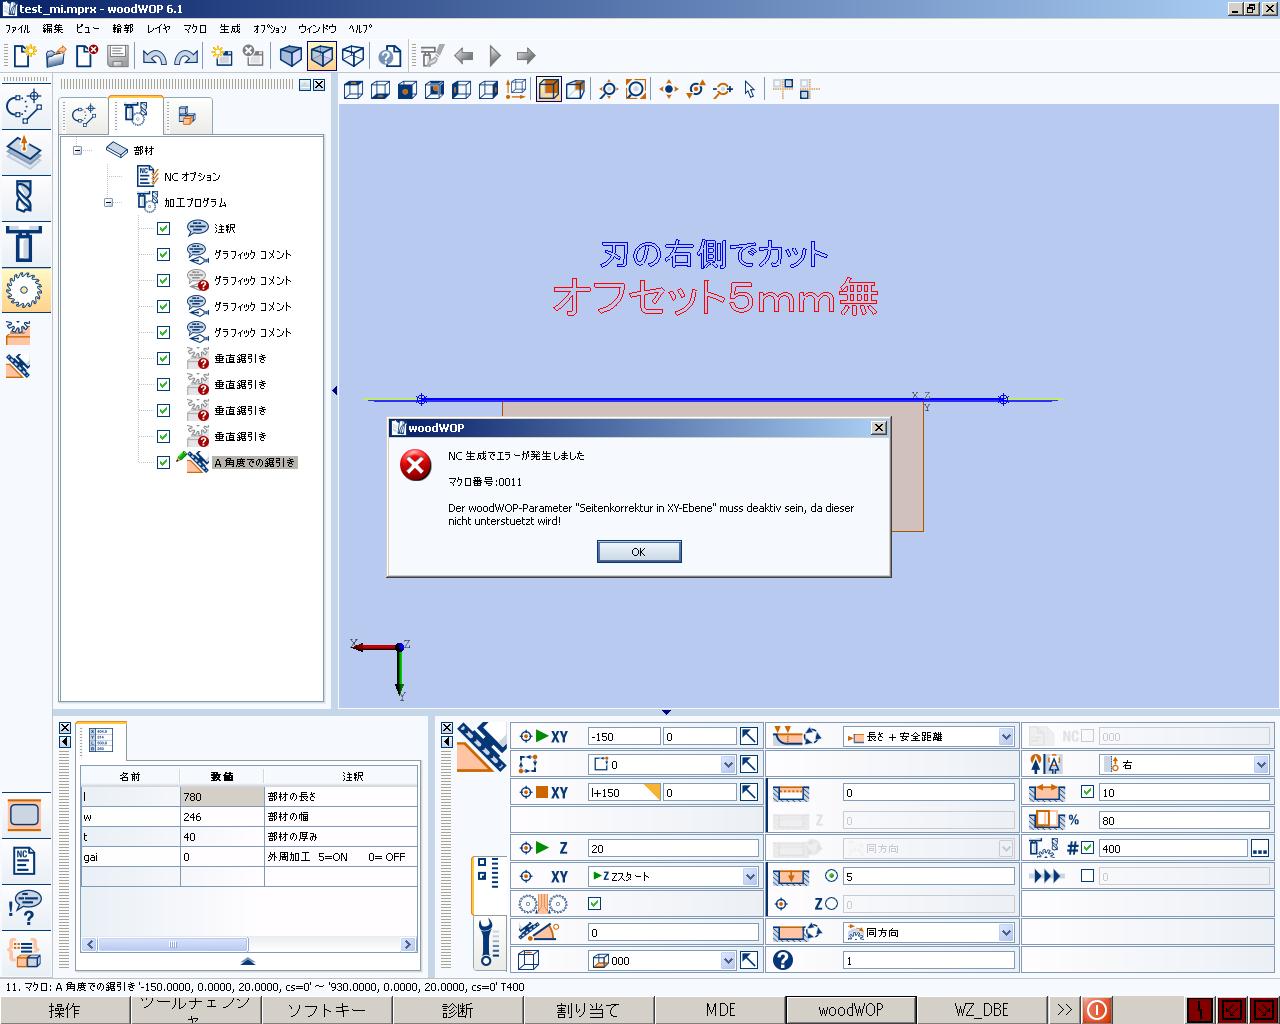Switch to the MDE bottom tab

click(720, 1010)
